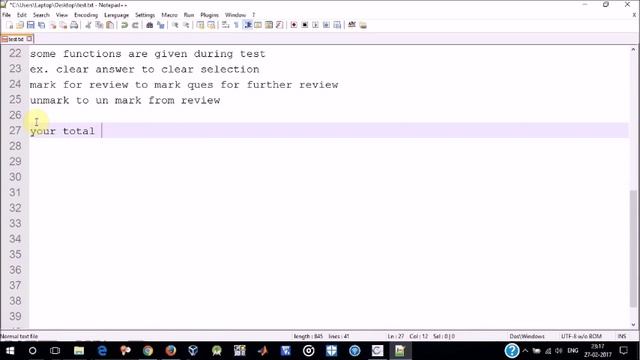
Task: Save the document with the Save icon
Action: 31,25
